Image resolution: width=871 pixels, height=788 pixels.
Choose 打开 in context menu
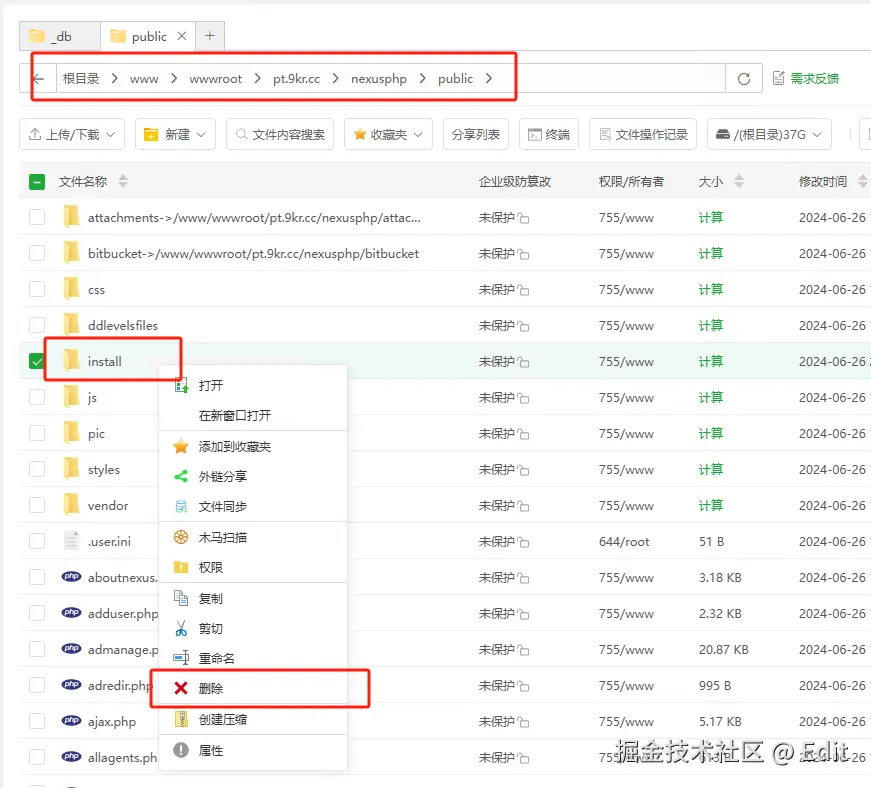point(253,385)
